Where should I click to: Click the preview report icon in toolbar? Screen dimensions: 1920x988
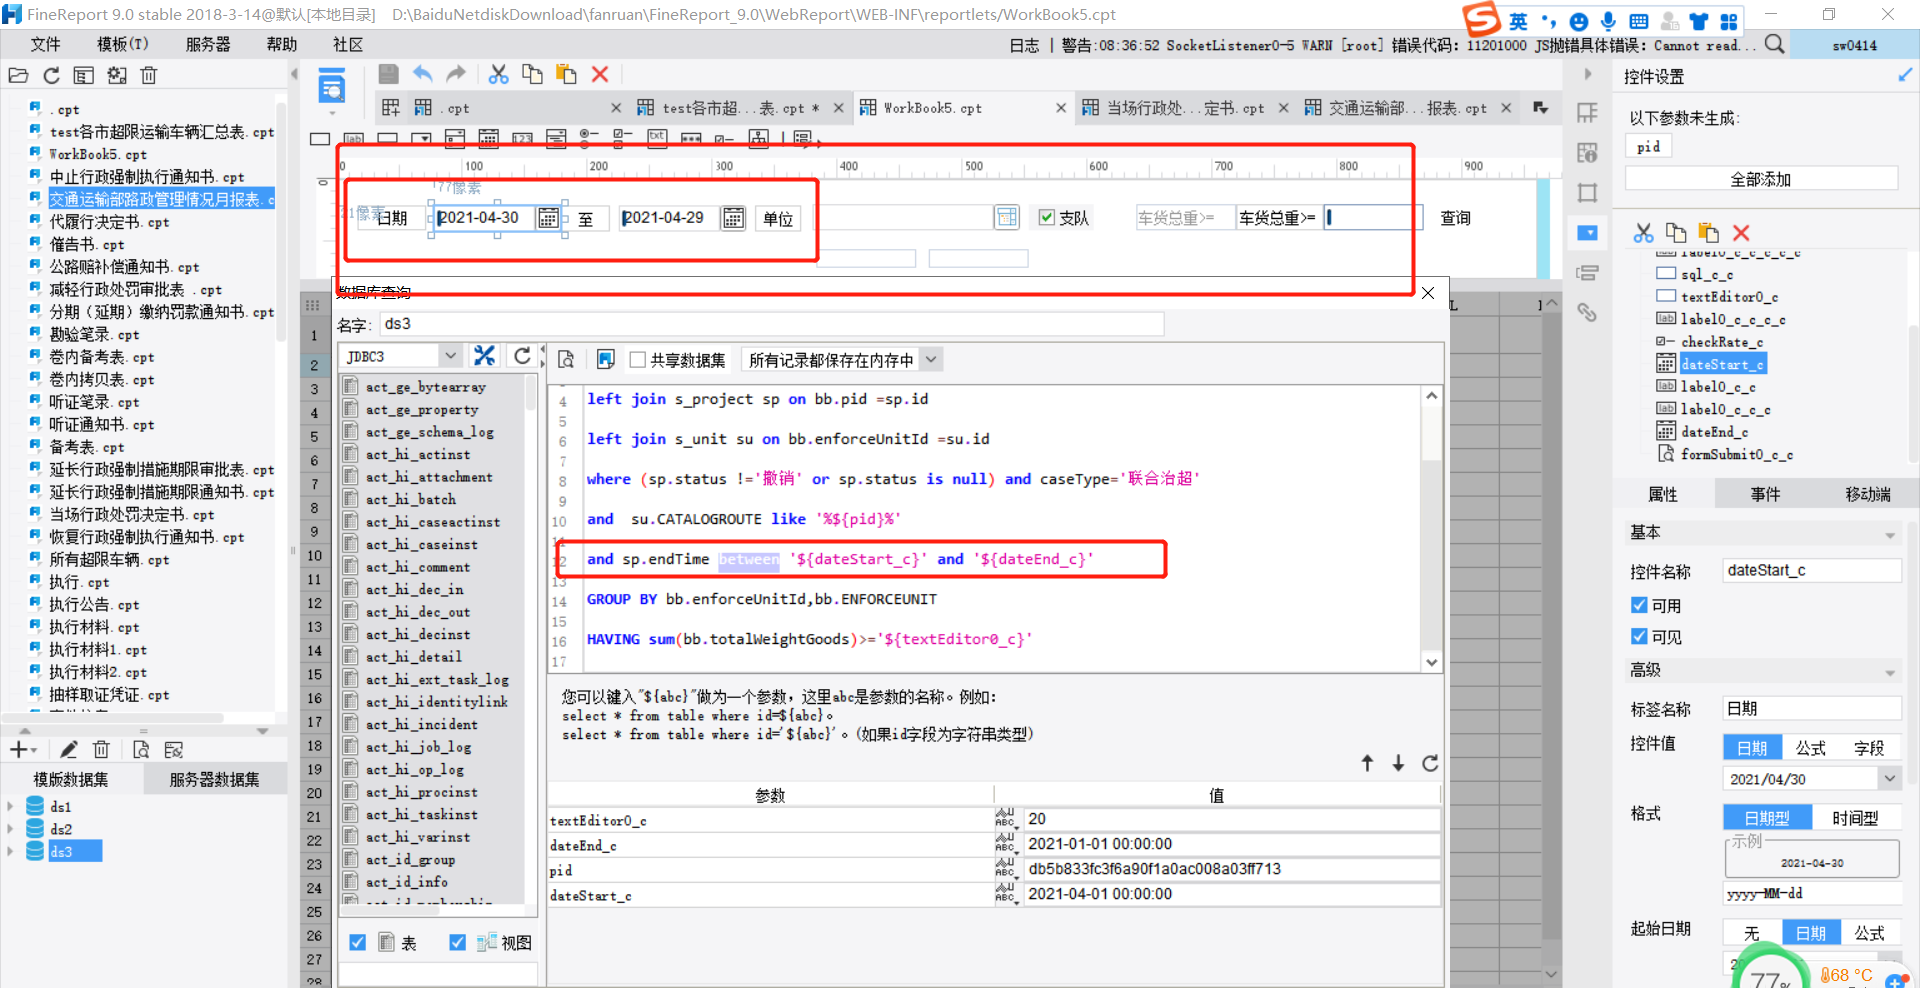(x=331, y=86)
